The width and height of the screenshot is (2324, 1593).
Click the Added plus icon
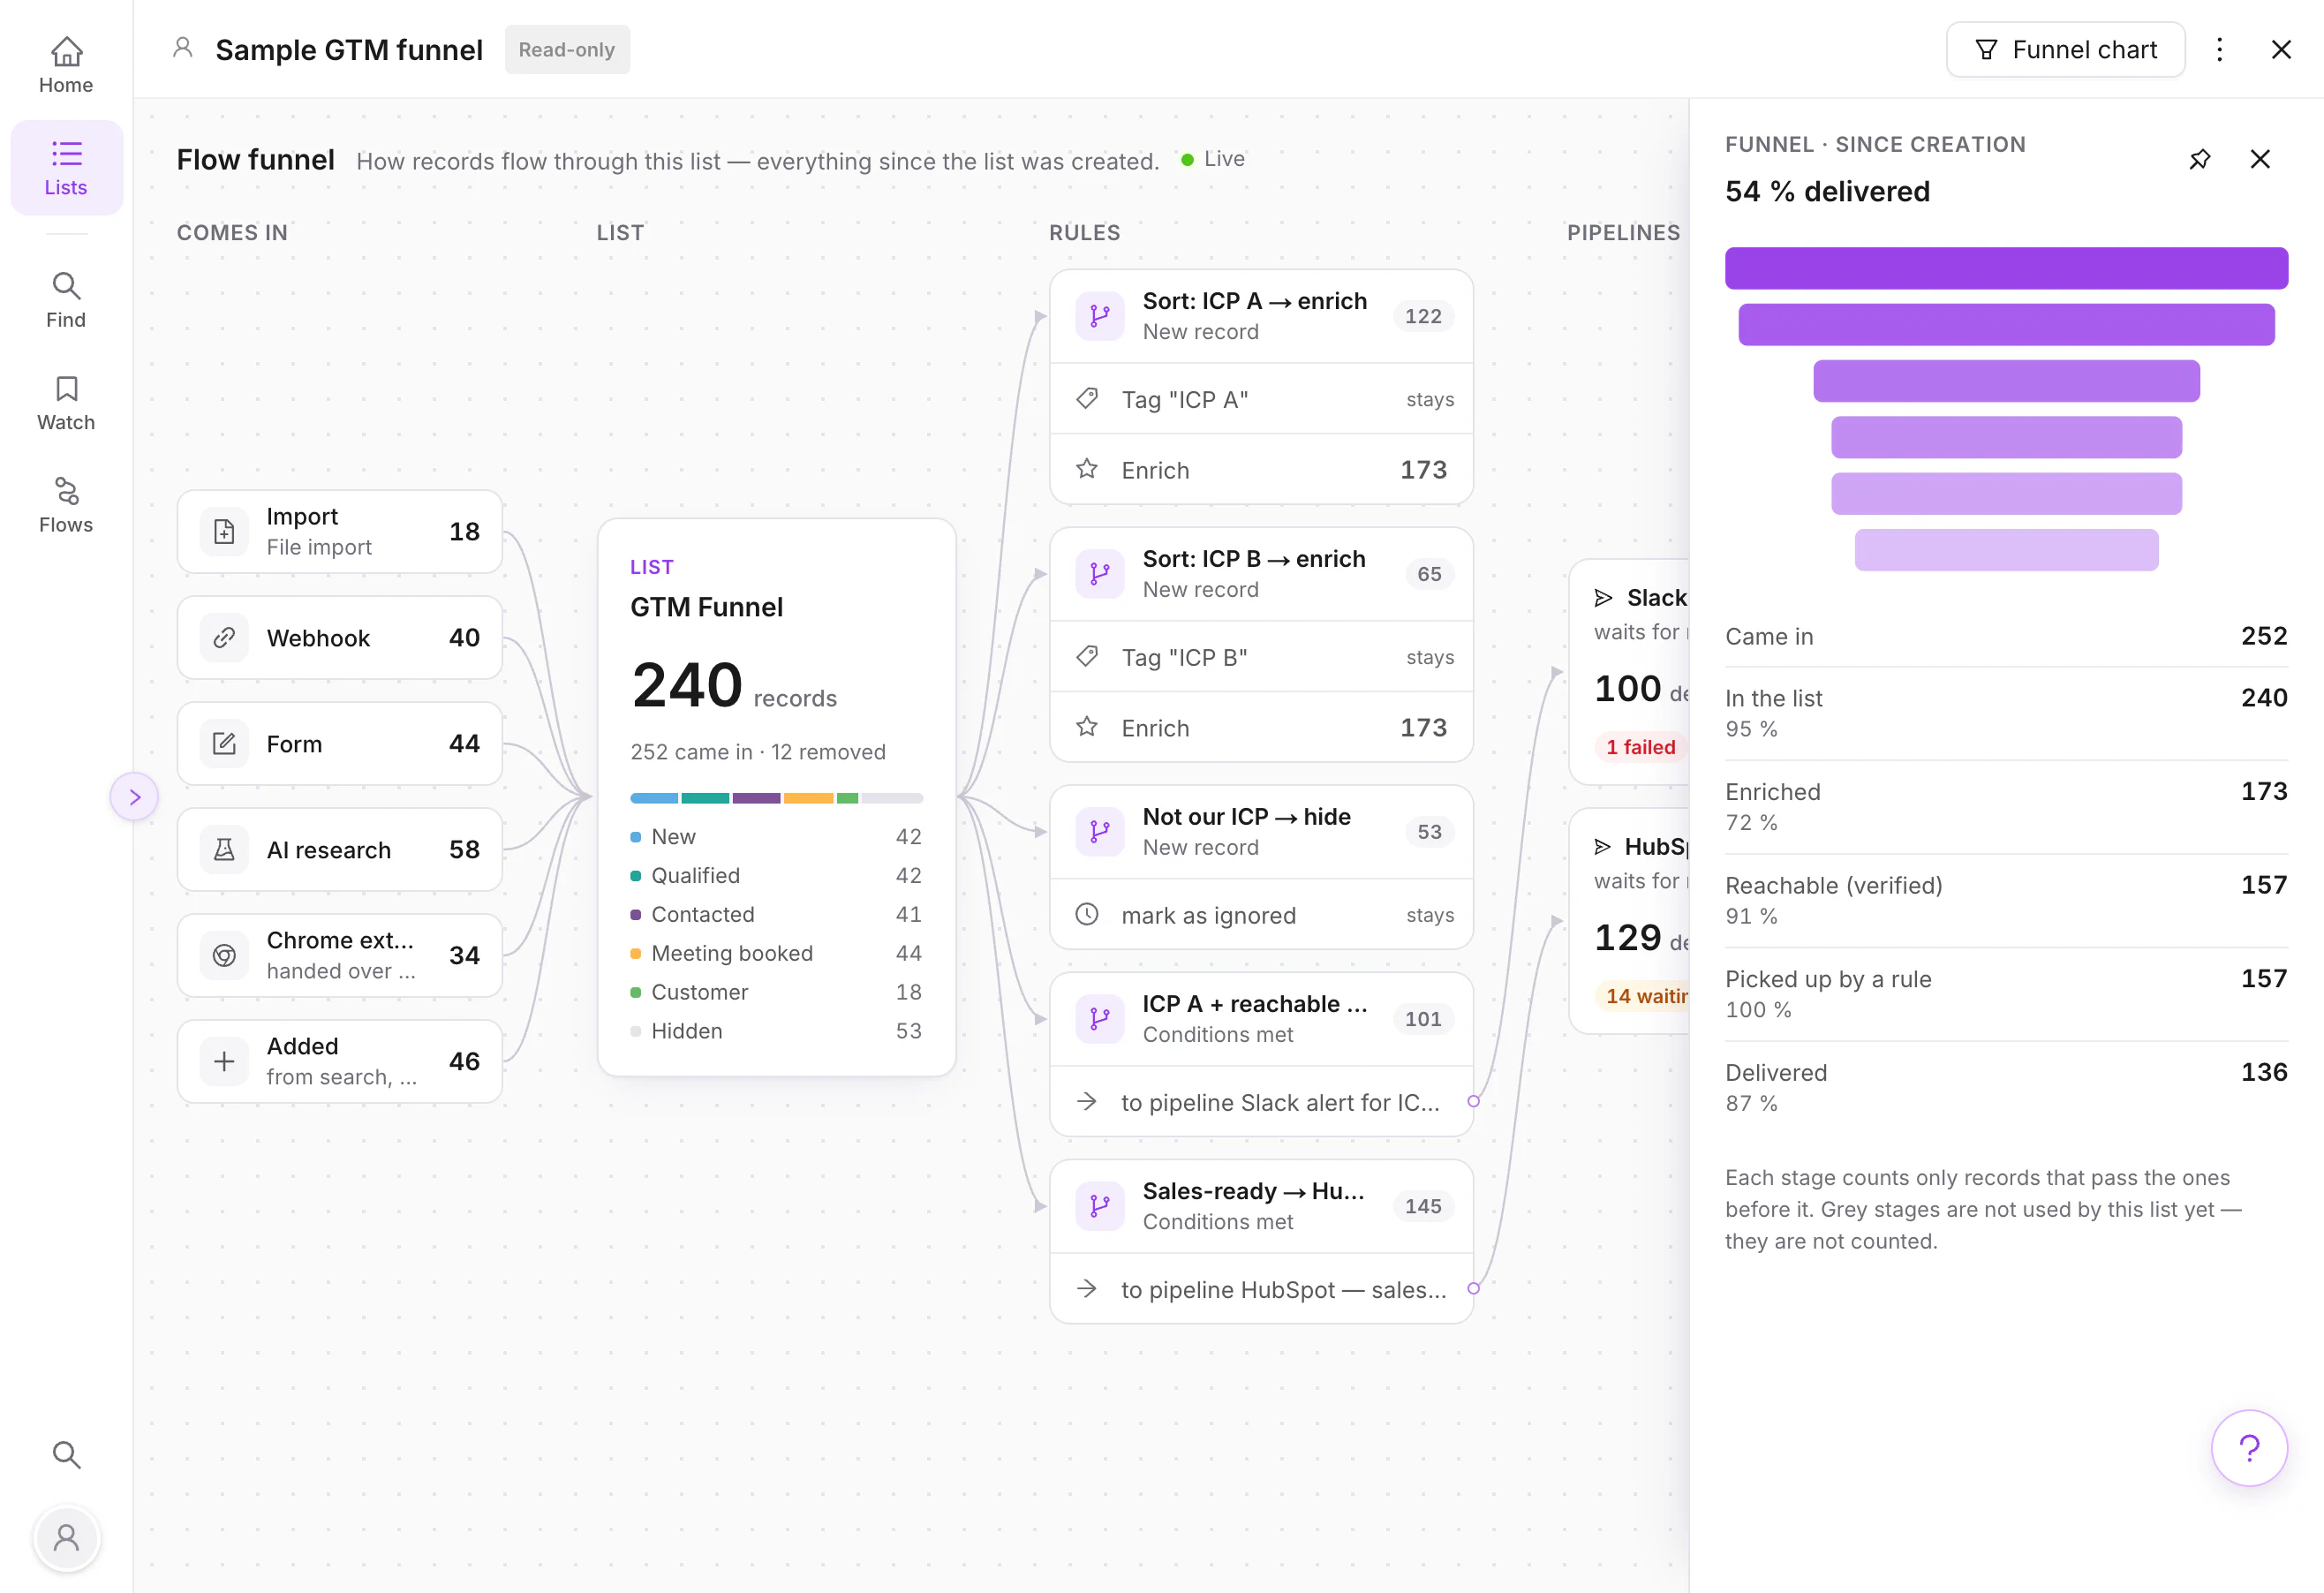(224, 1062)
